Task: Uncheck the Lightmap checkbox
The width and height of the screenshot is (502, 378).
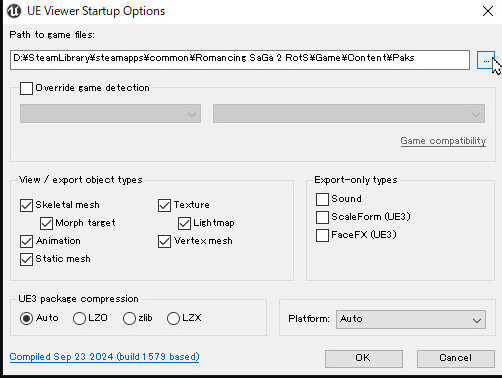Action: tap(184, 223)
